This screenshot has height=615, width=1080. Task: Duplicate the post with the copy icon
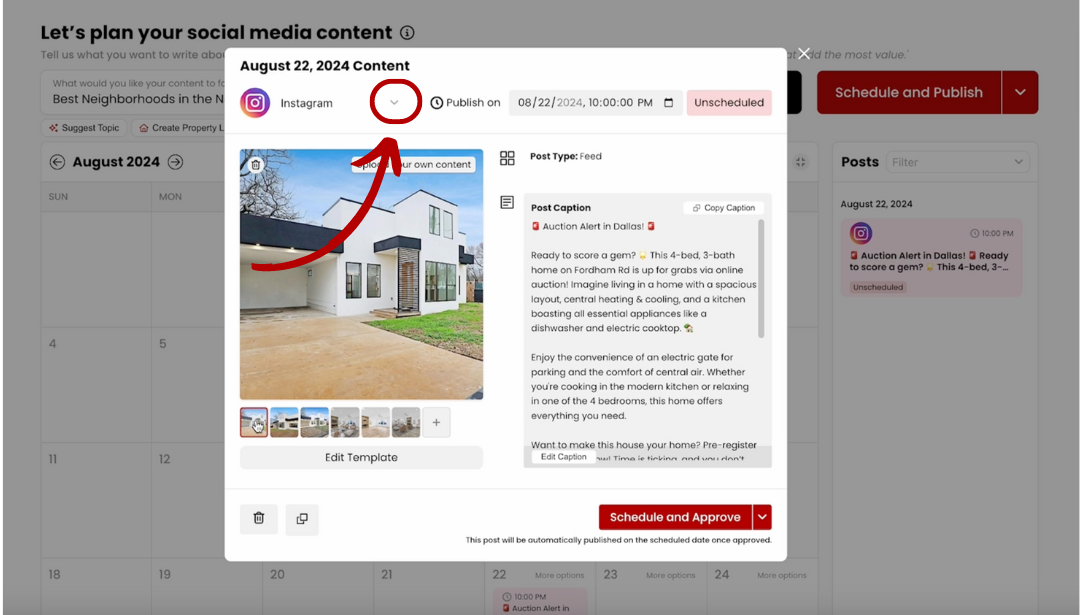pyautogui.click(x=302, y=519)
